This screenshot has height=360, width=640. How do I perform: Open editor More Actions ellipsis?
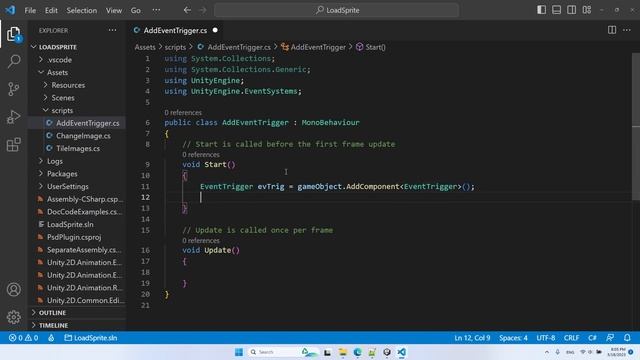(627, 30)
